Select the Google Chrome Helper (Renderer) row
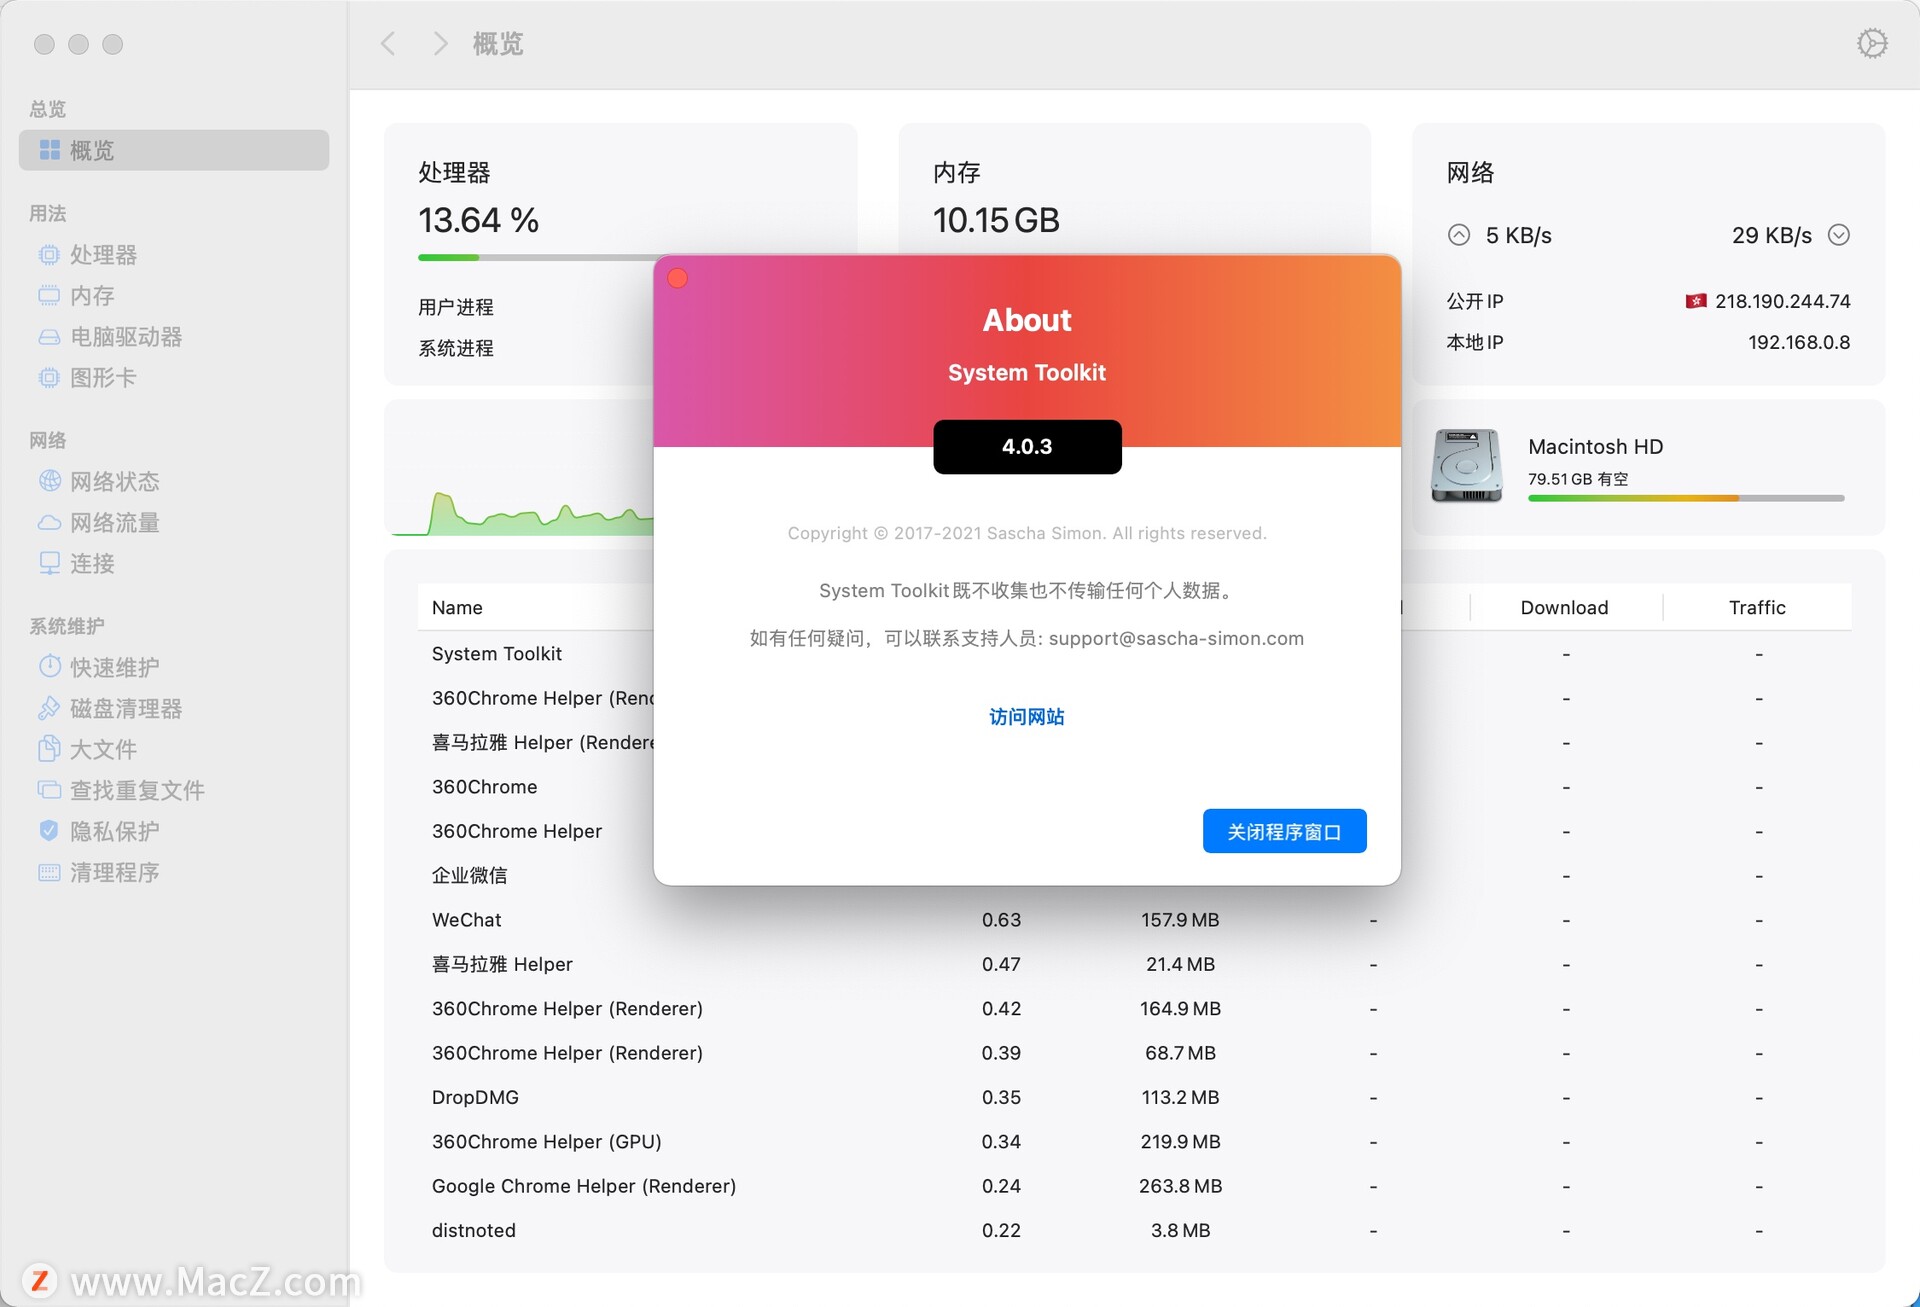This screenshot has height=1307, width=1920. pos(1134,1186)
